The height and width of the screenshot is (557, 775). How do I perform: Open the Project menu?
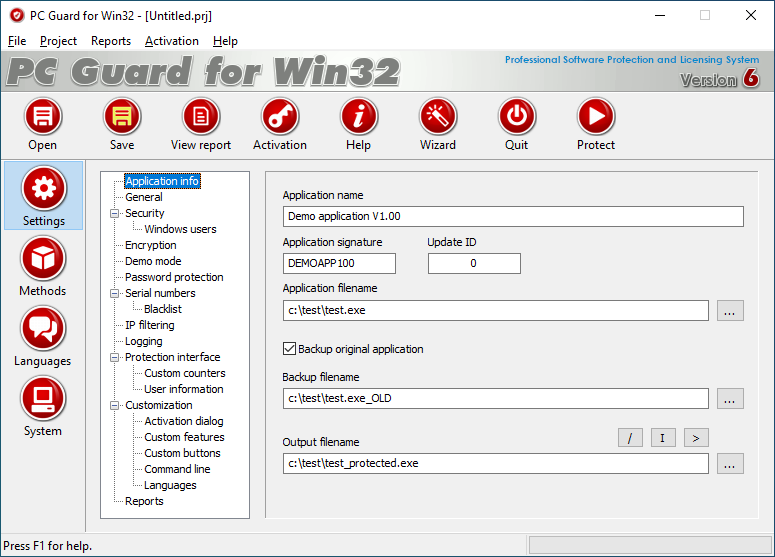tap(58, 41)
